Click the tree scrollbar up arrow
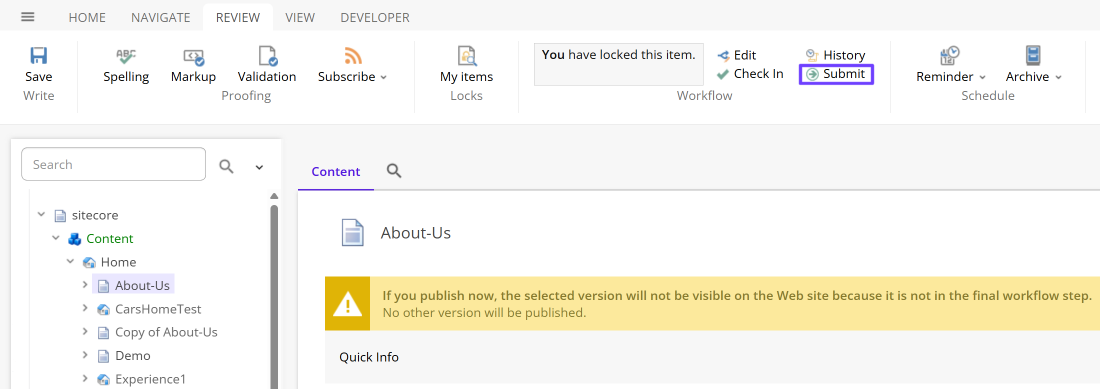This screenshot has height=389, width=1100. tap(274, 196)
